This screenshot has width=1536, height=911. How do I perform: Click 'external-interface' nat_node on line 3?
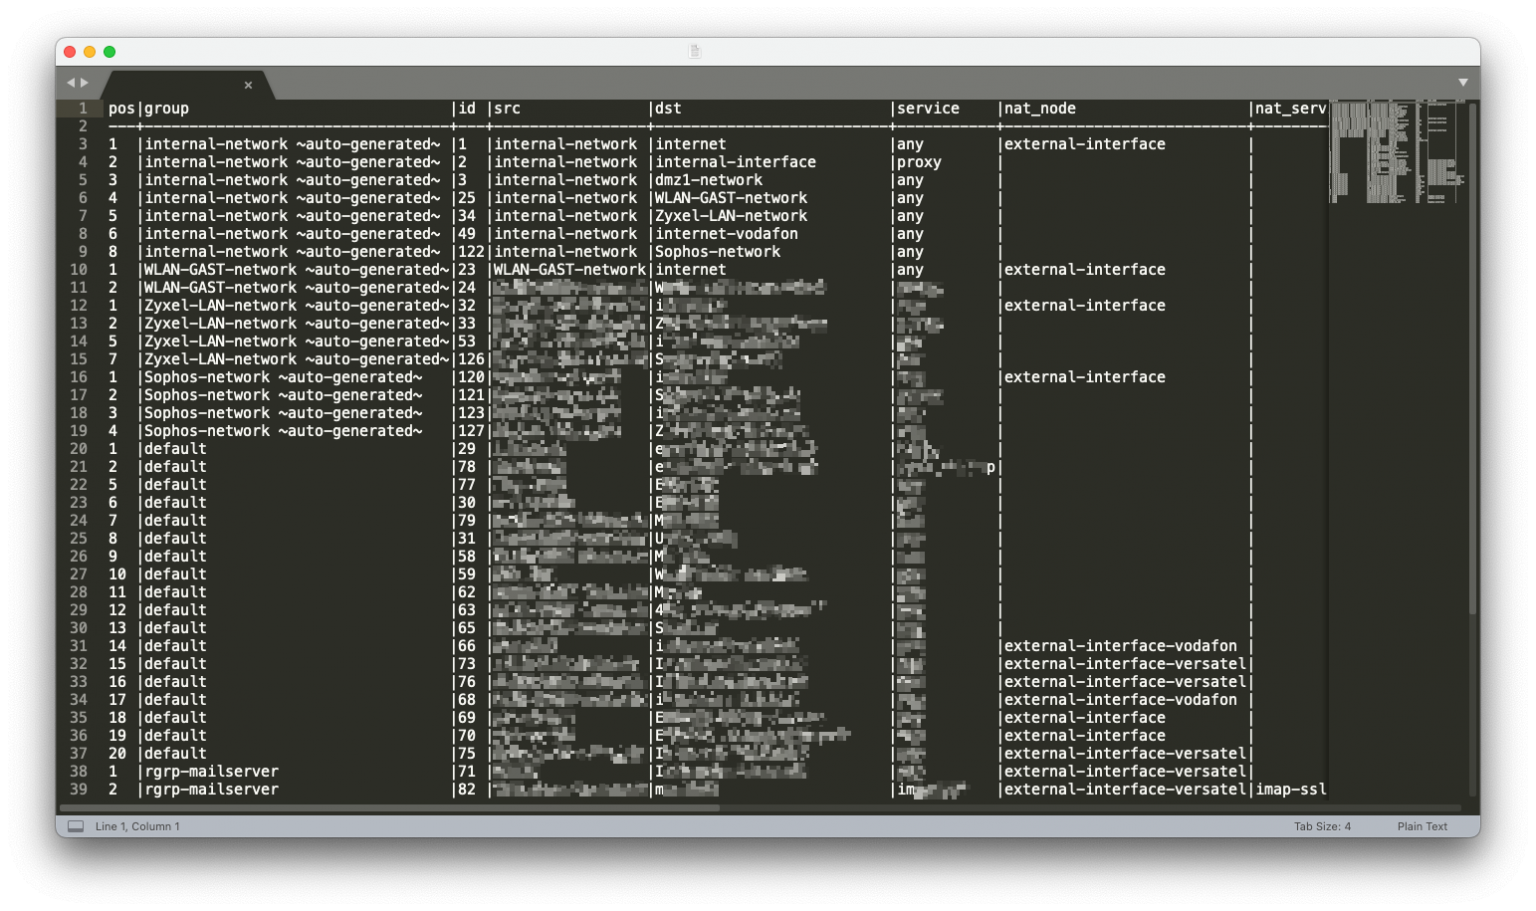(1085, 144)
